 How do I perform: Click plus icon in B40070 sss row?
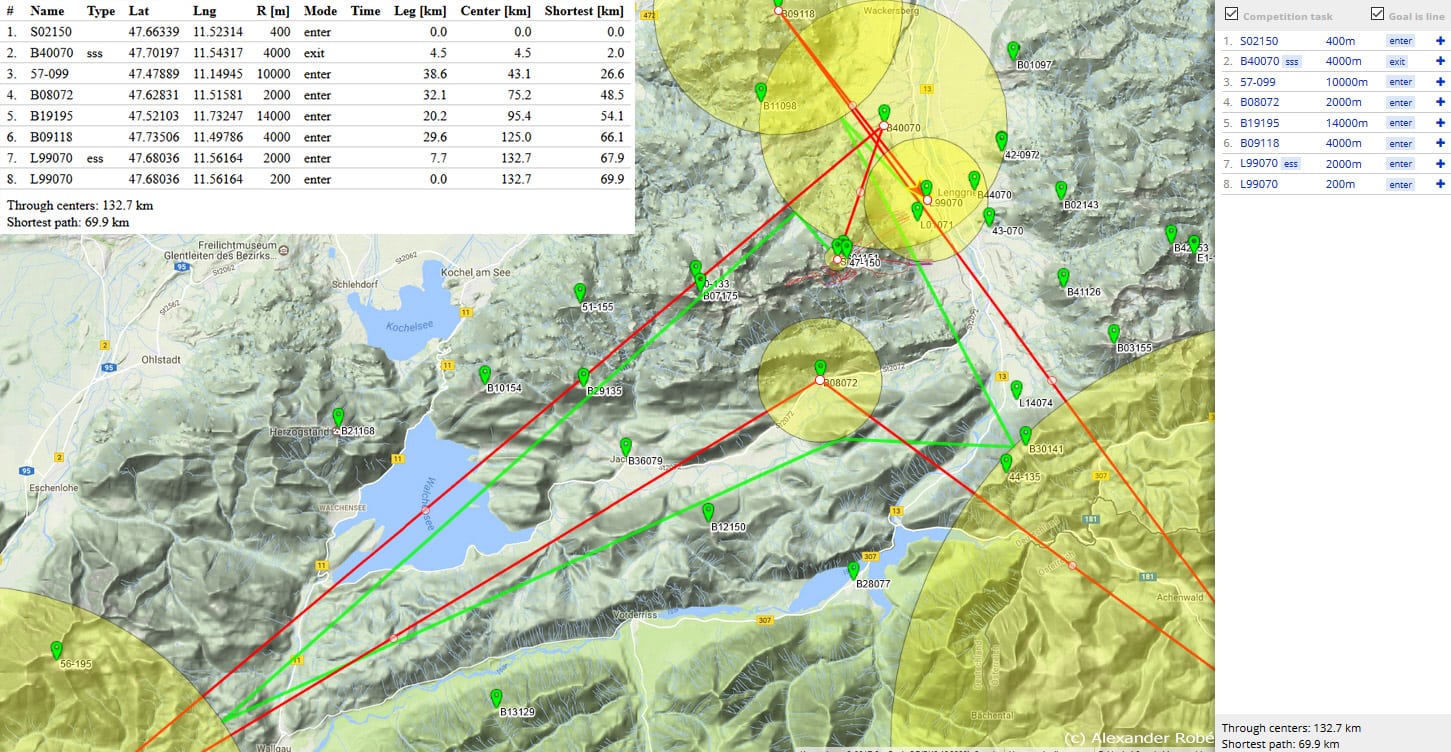[1440, 62]
